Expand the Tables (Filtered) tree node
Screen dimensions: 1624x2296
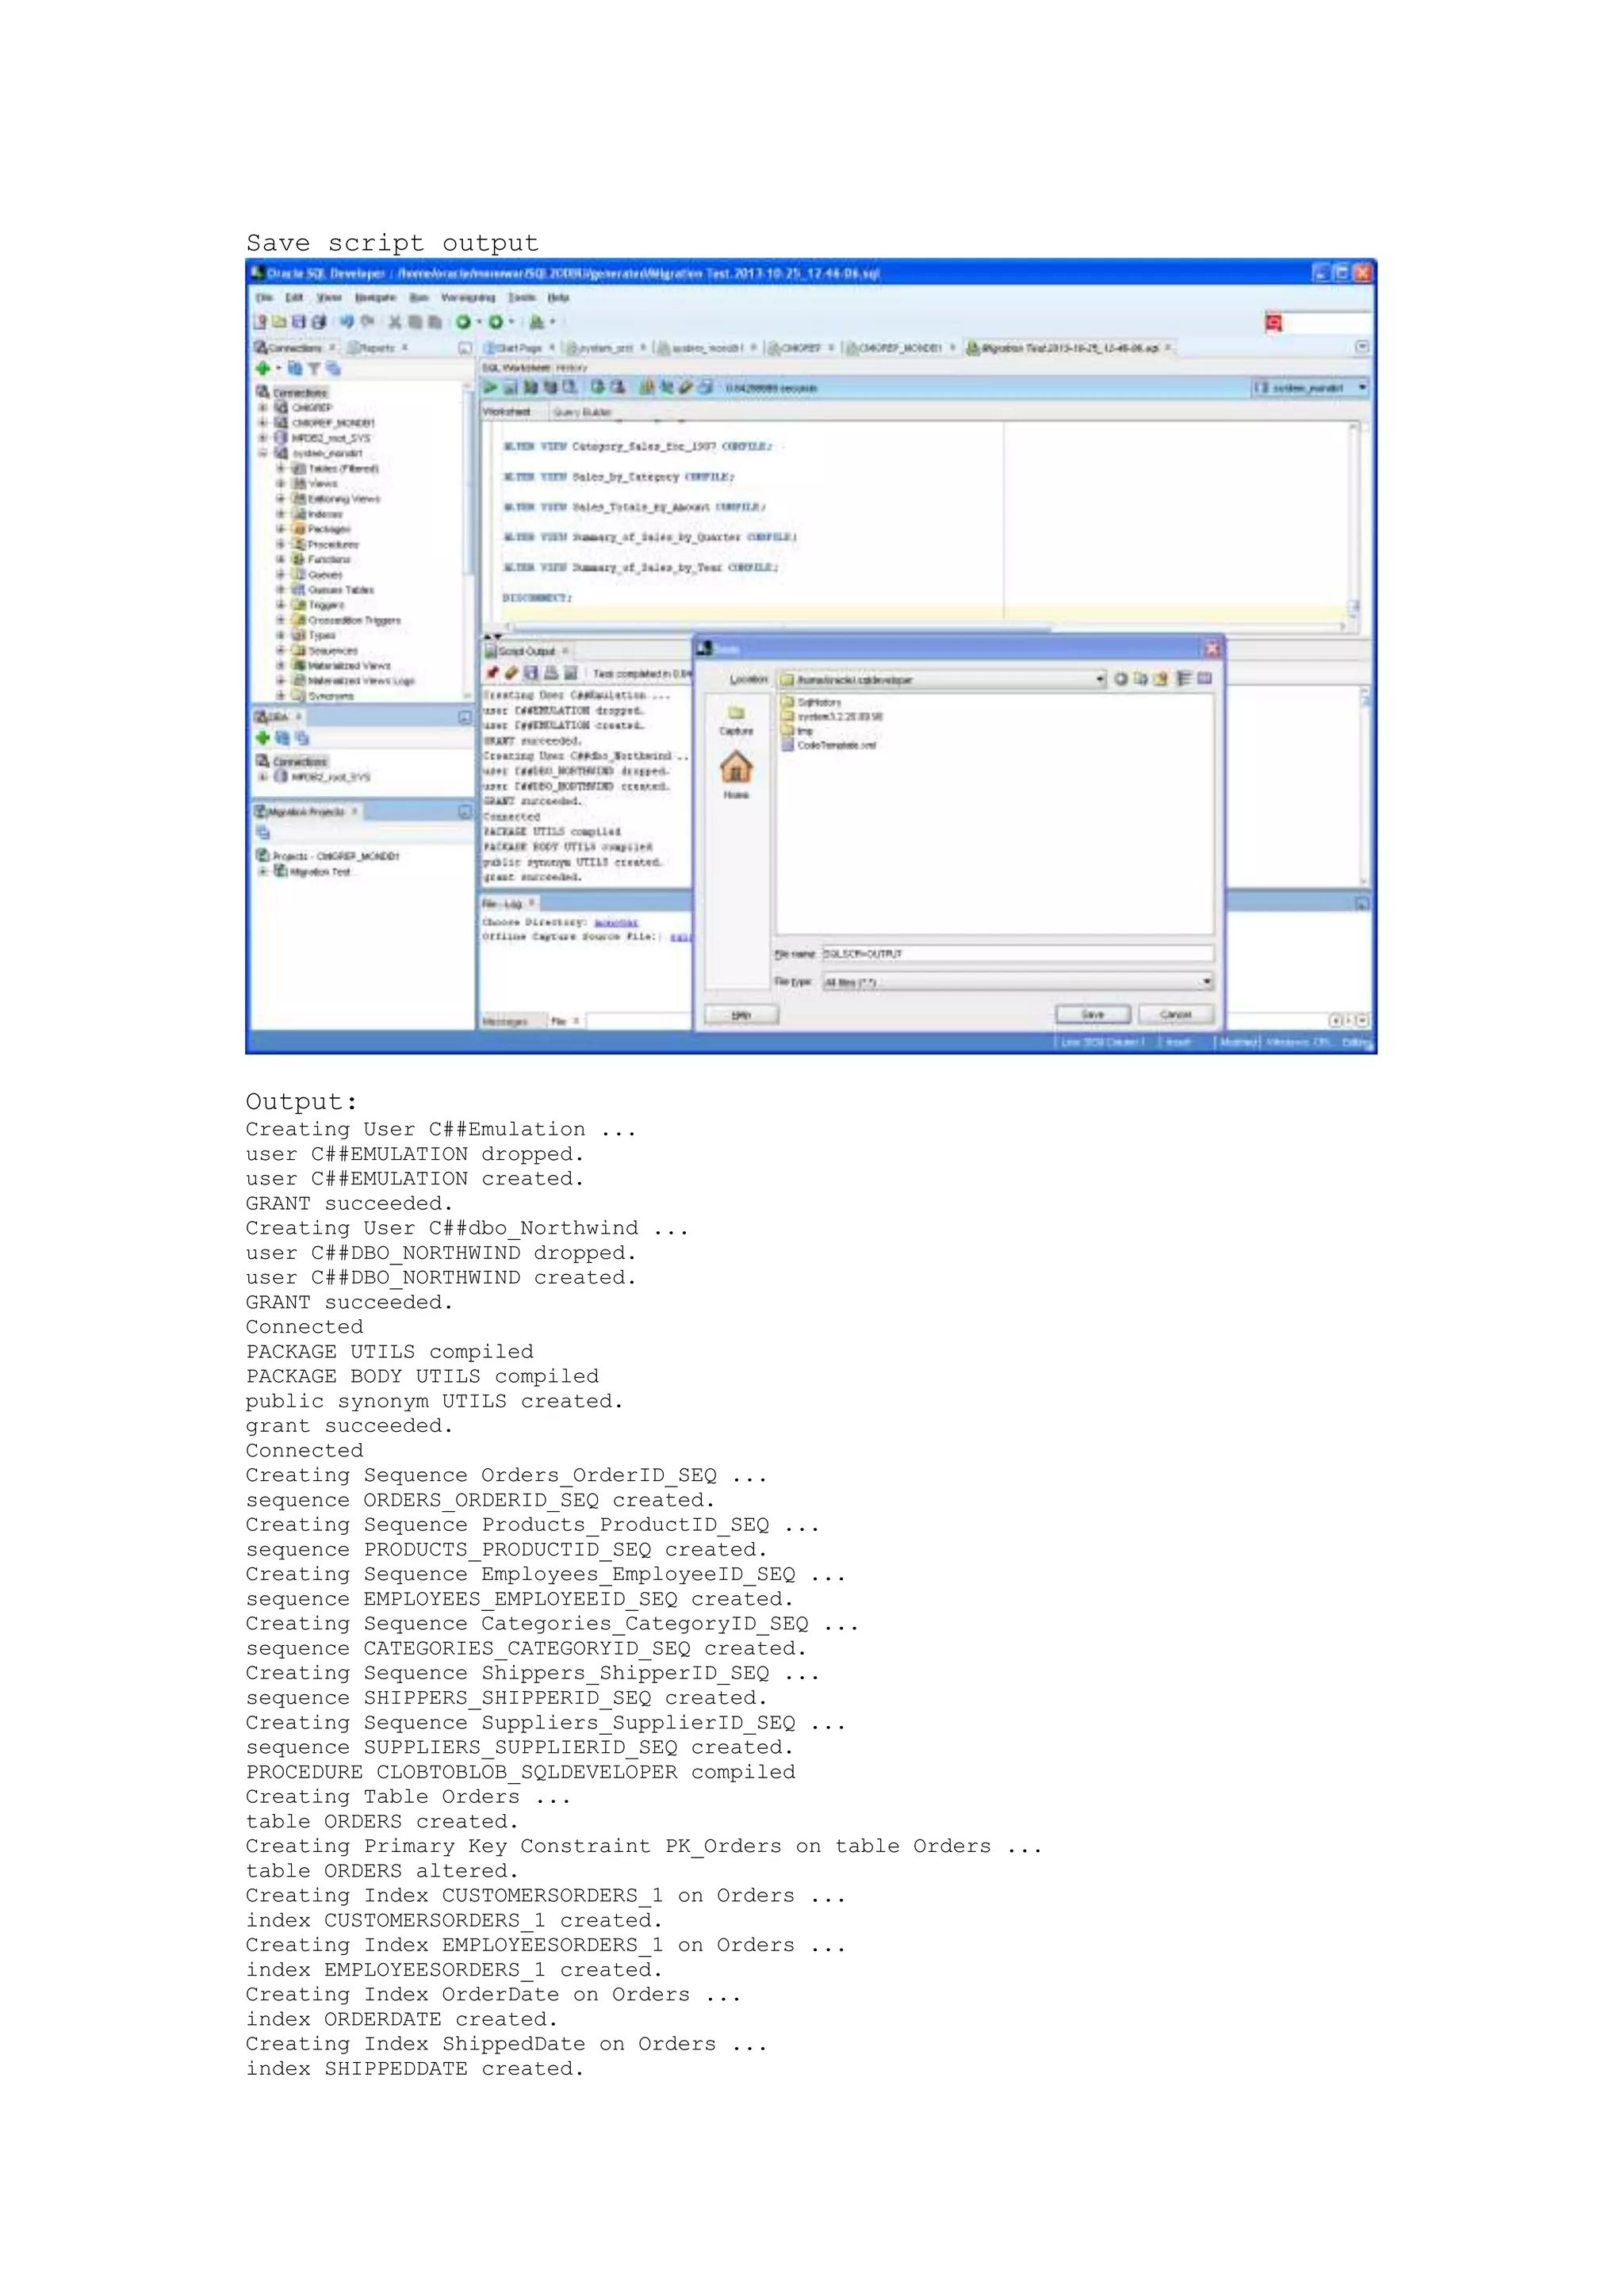click(x=280, y=468)
